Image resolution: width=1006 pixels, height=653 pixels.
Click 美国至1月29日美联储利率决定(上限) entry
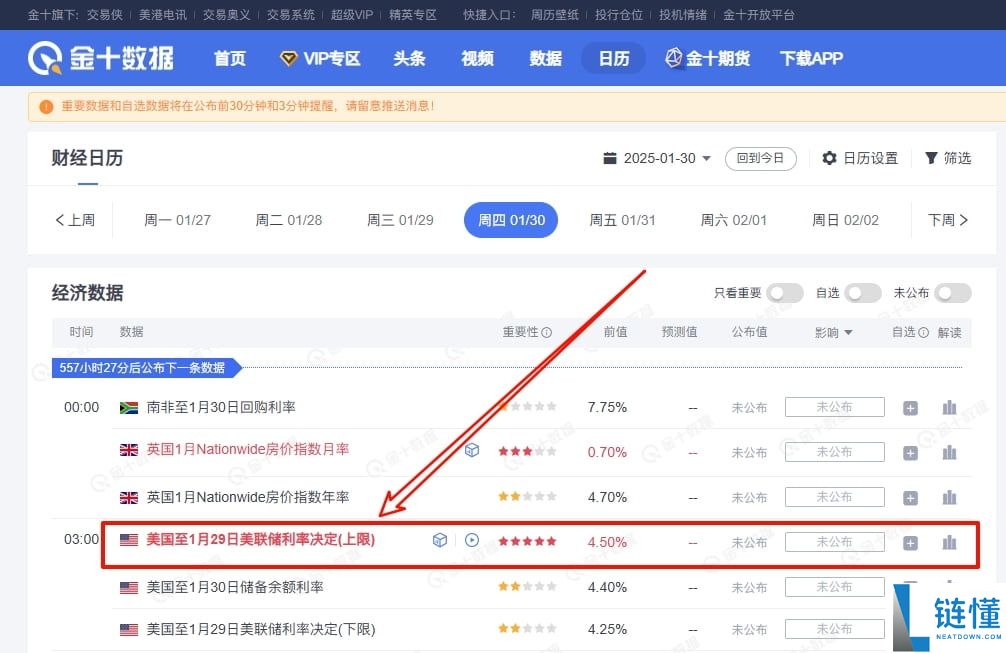(x=260, y=539)
